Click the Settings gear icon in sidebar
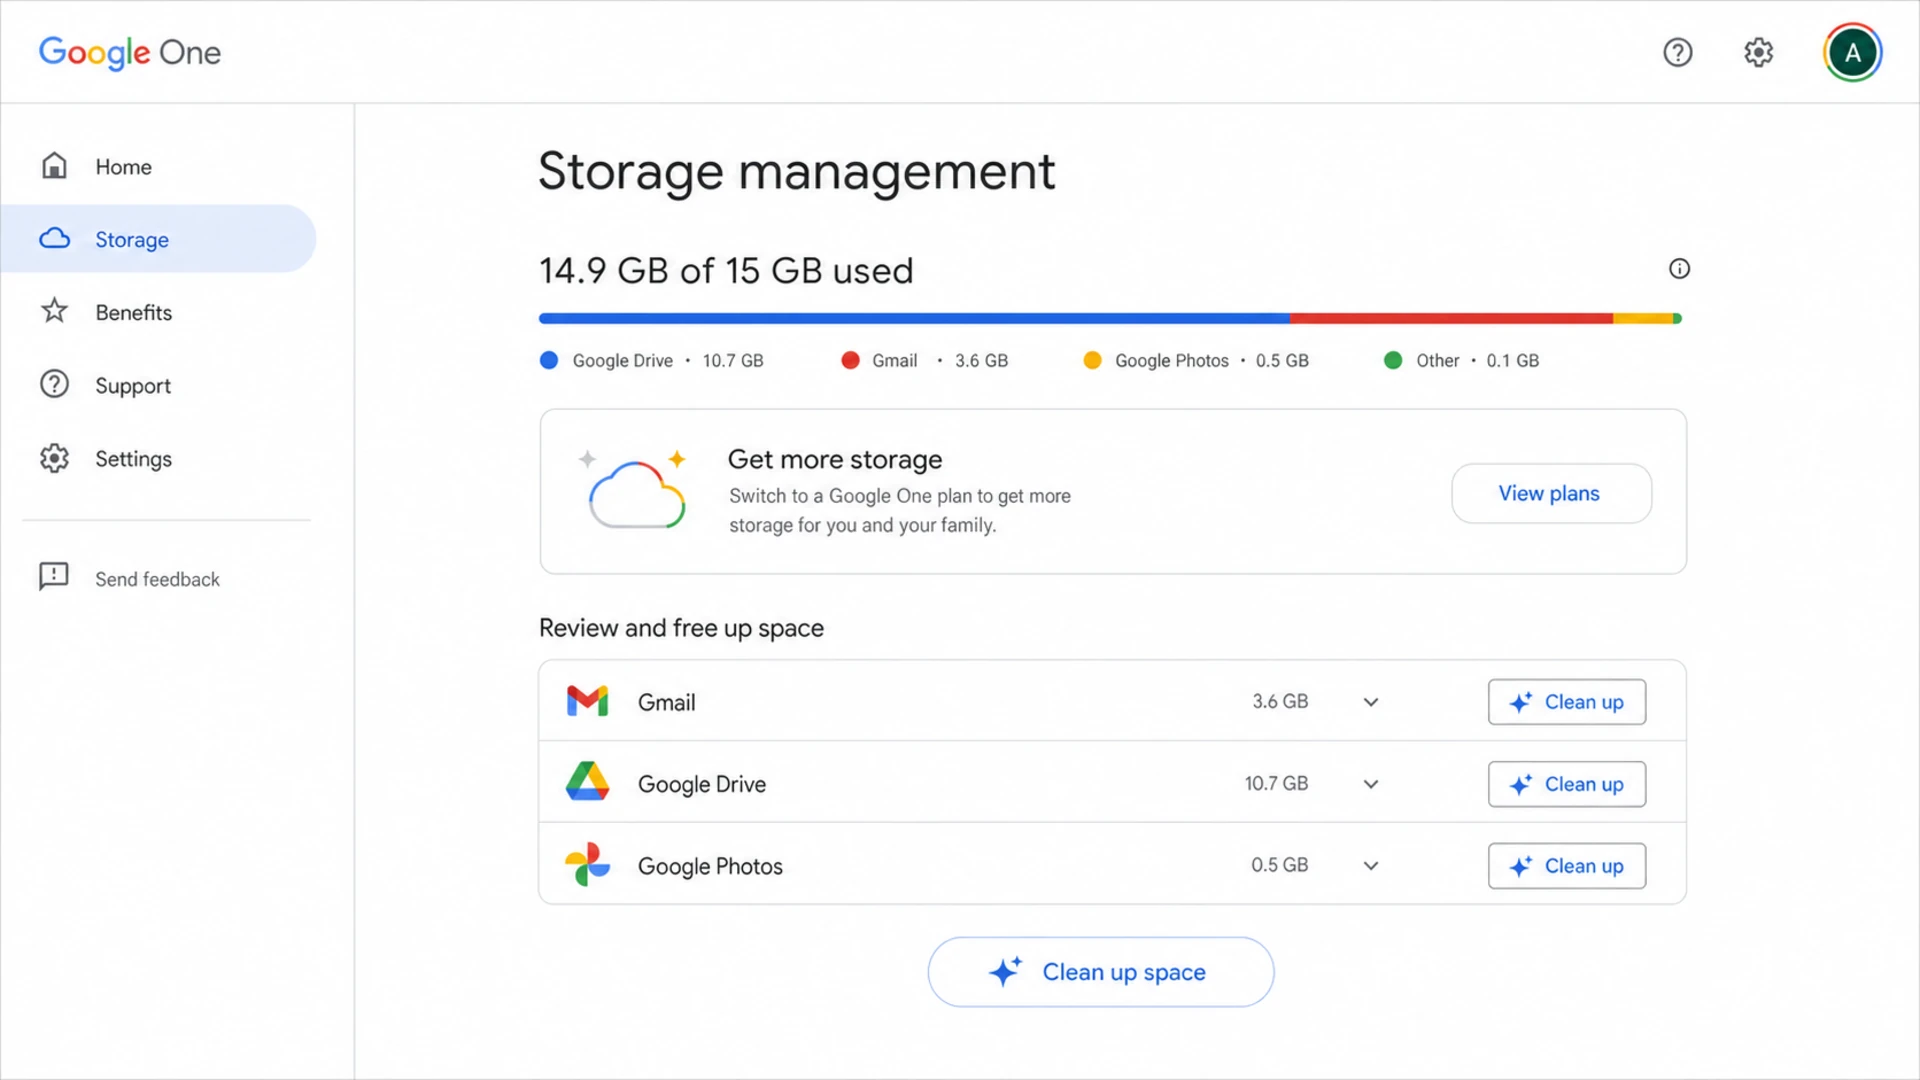This screenshot has height=1080, width=1920. coord(55,458)
